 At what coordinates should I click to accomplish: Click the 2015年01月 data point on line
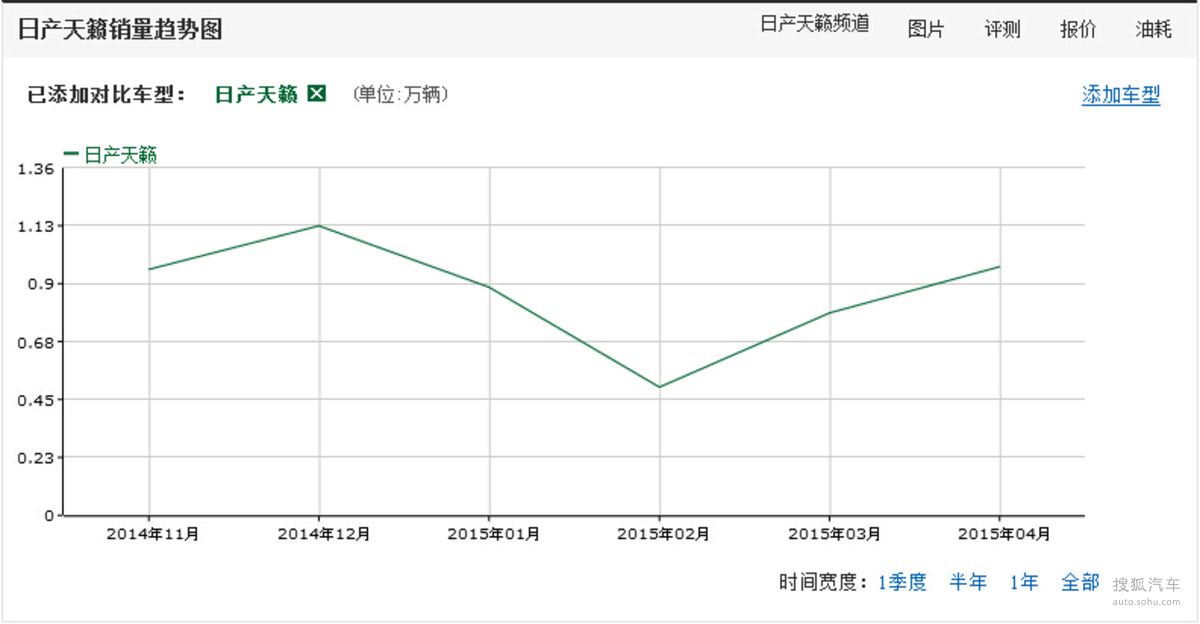(x=489, y=287)
